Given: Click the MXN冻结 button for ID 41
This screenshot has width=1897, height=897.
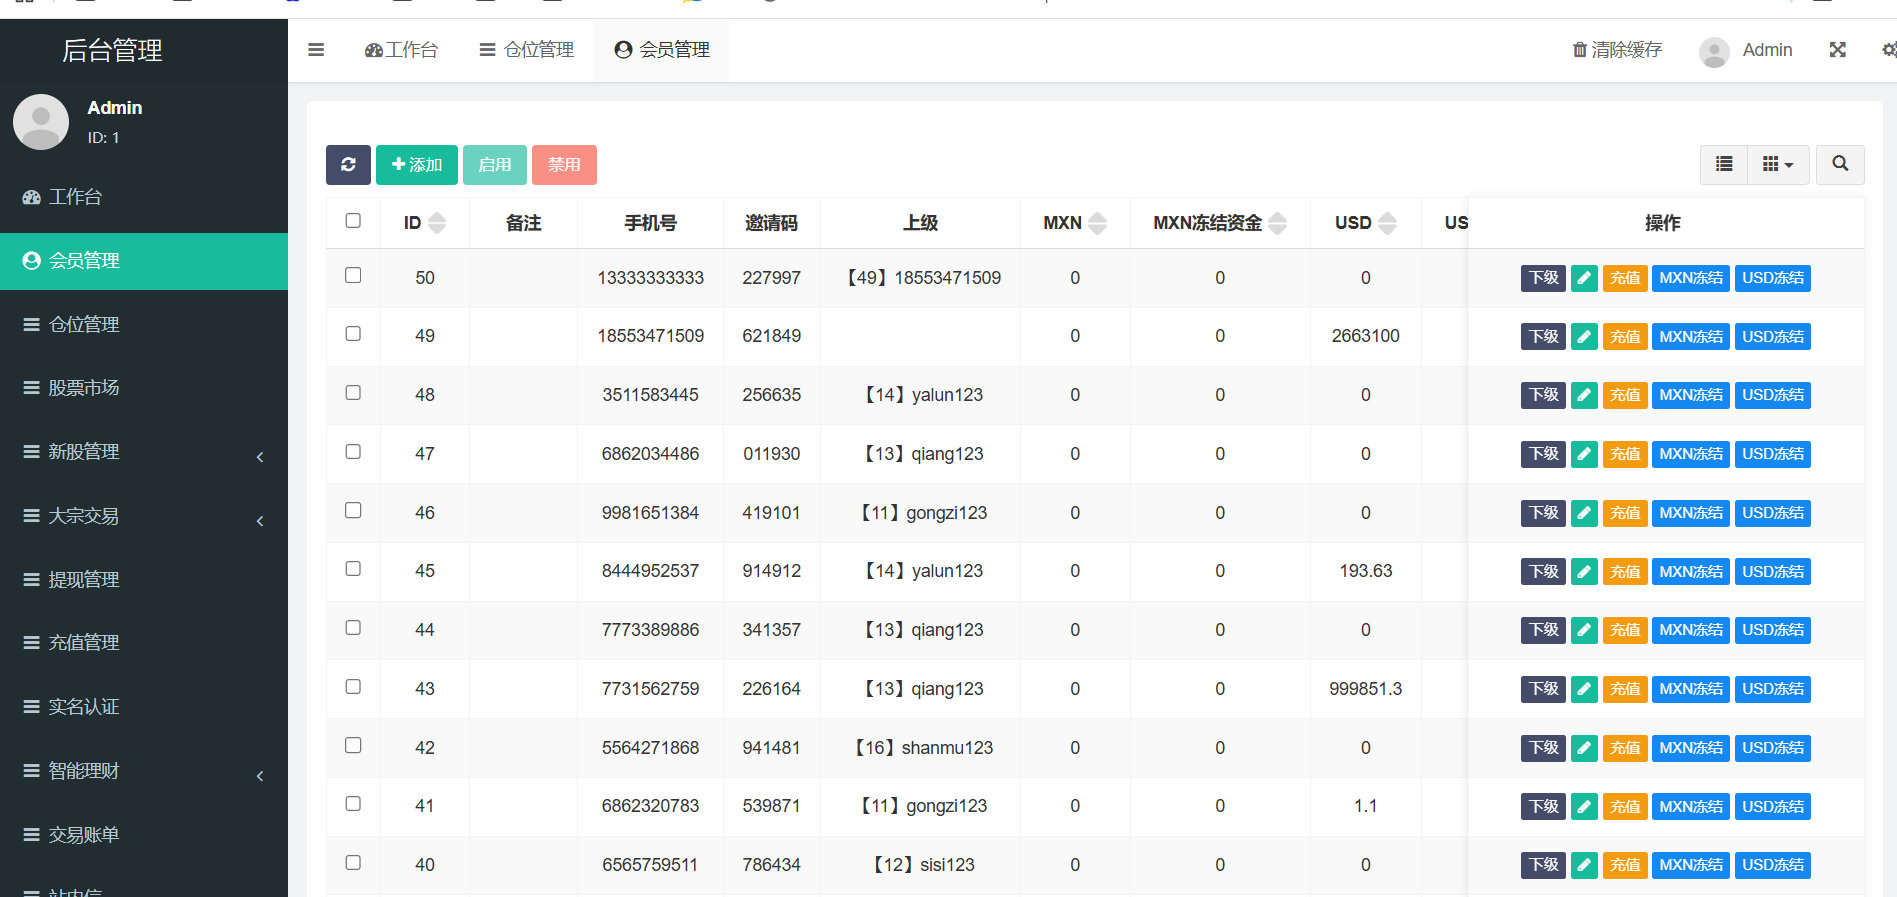Looking at the screenshot, I should pos(1691,807).
